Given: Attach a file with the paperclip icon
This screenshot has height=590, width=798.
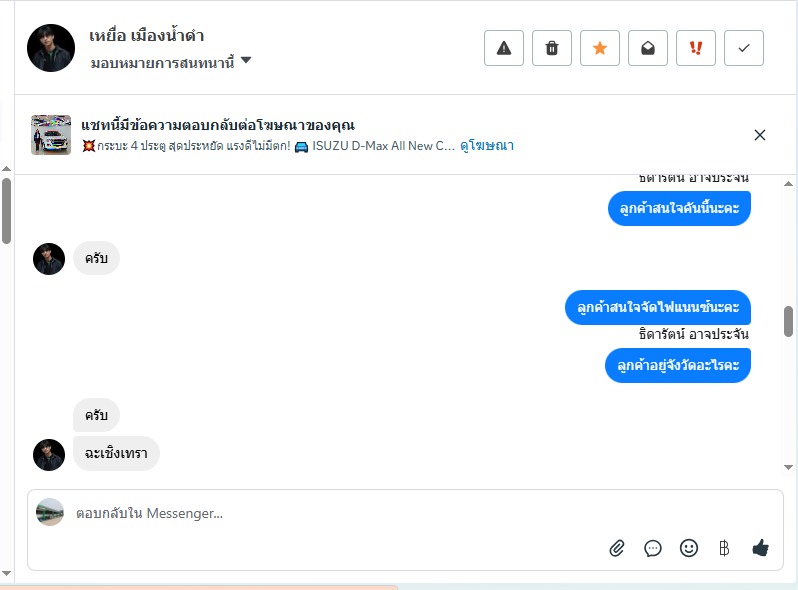Looking at the screenshot, I should click(617, 548).
